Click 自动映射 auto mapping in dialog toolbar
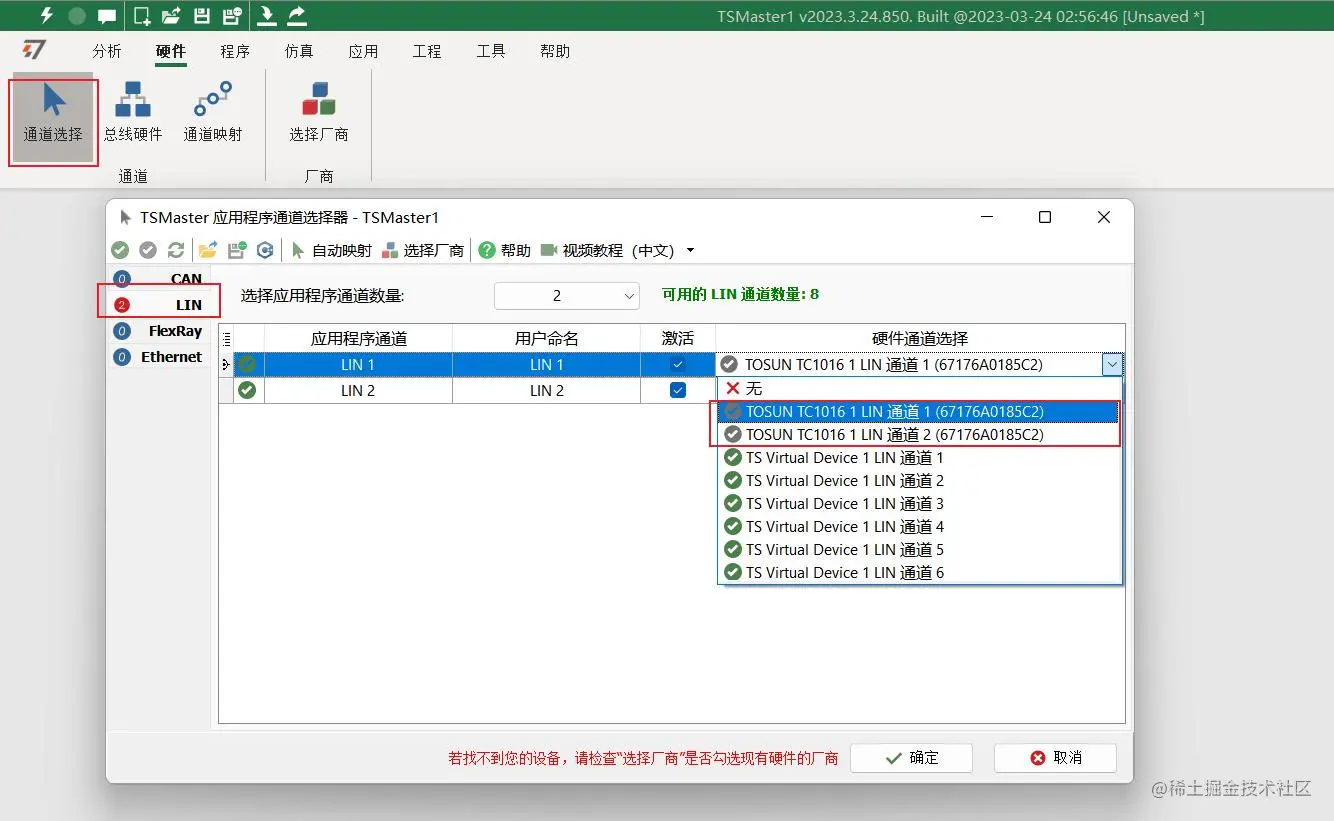This screenshot has width=1334, height=821. [x=331, y=250]
